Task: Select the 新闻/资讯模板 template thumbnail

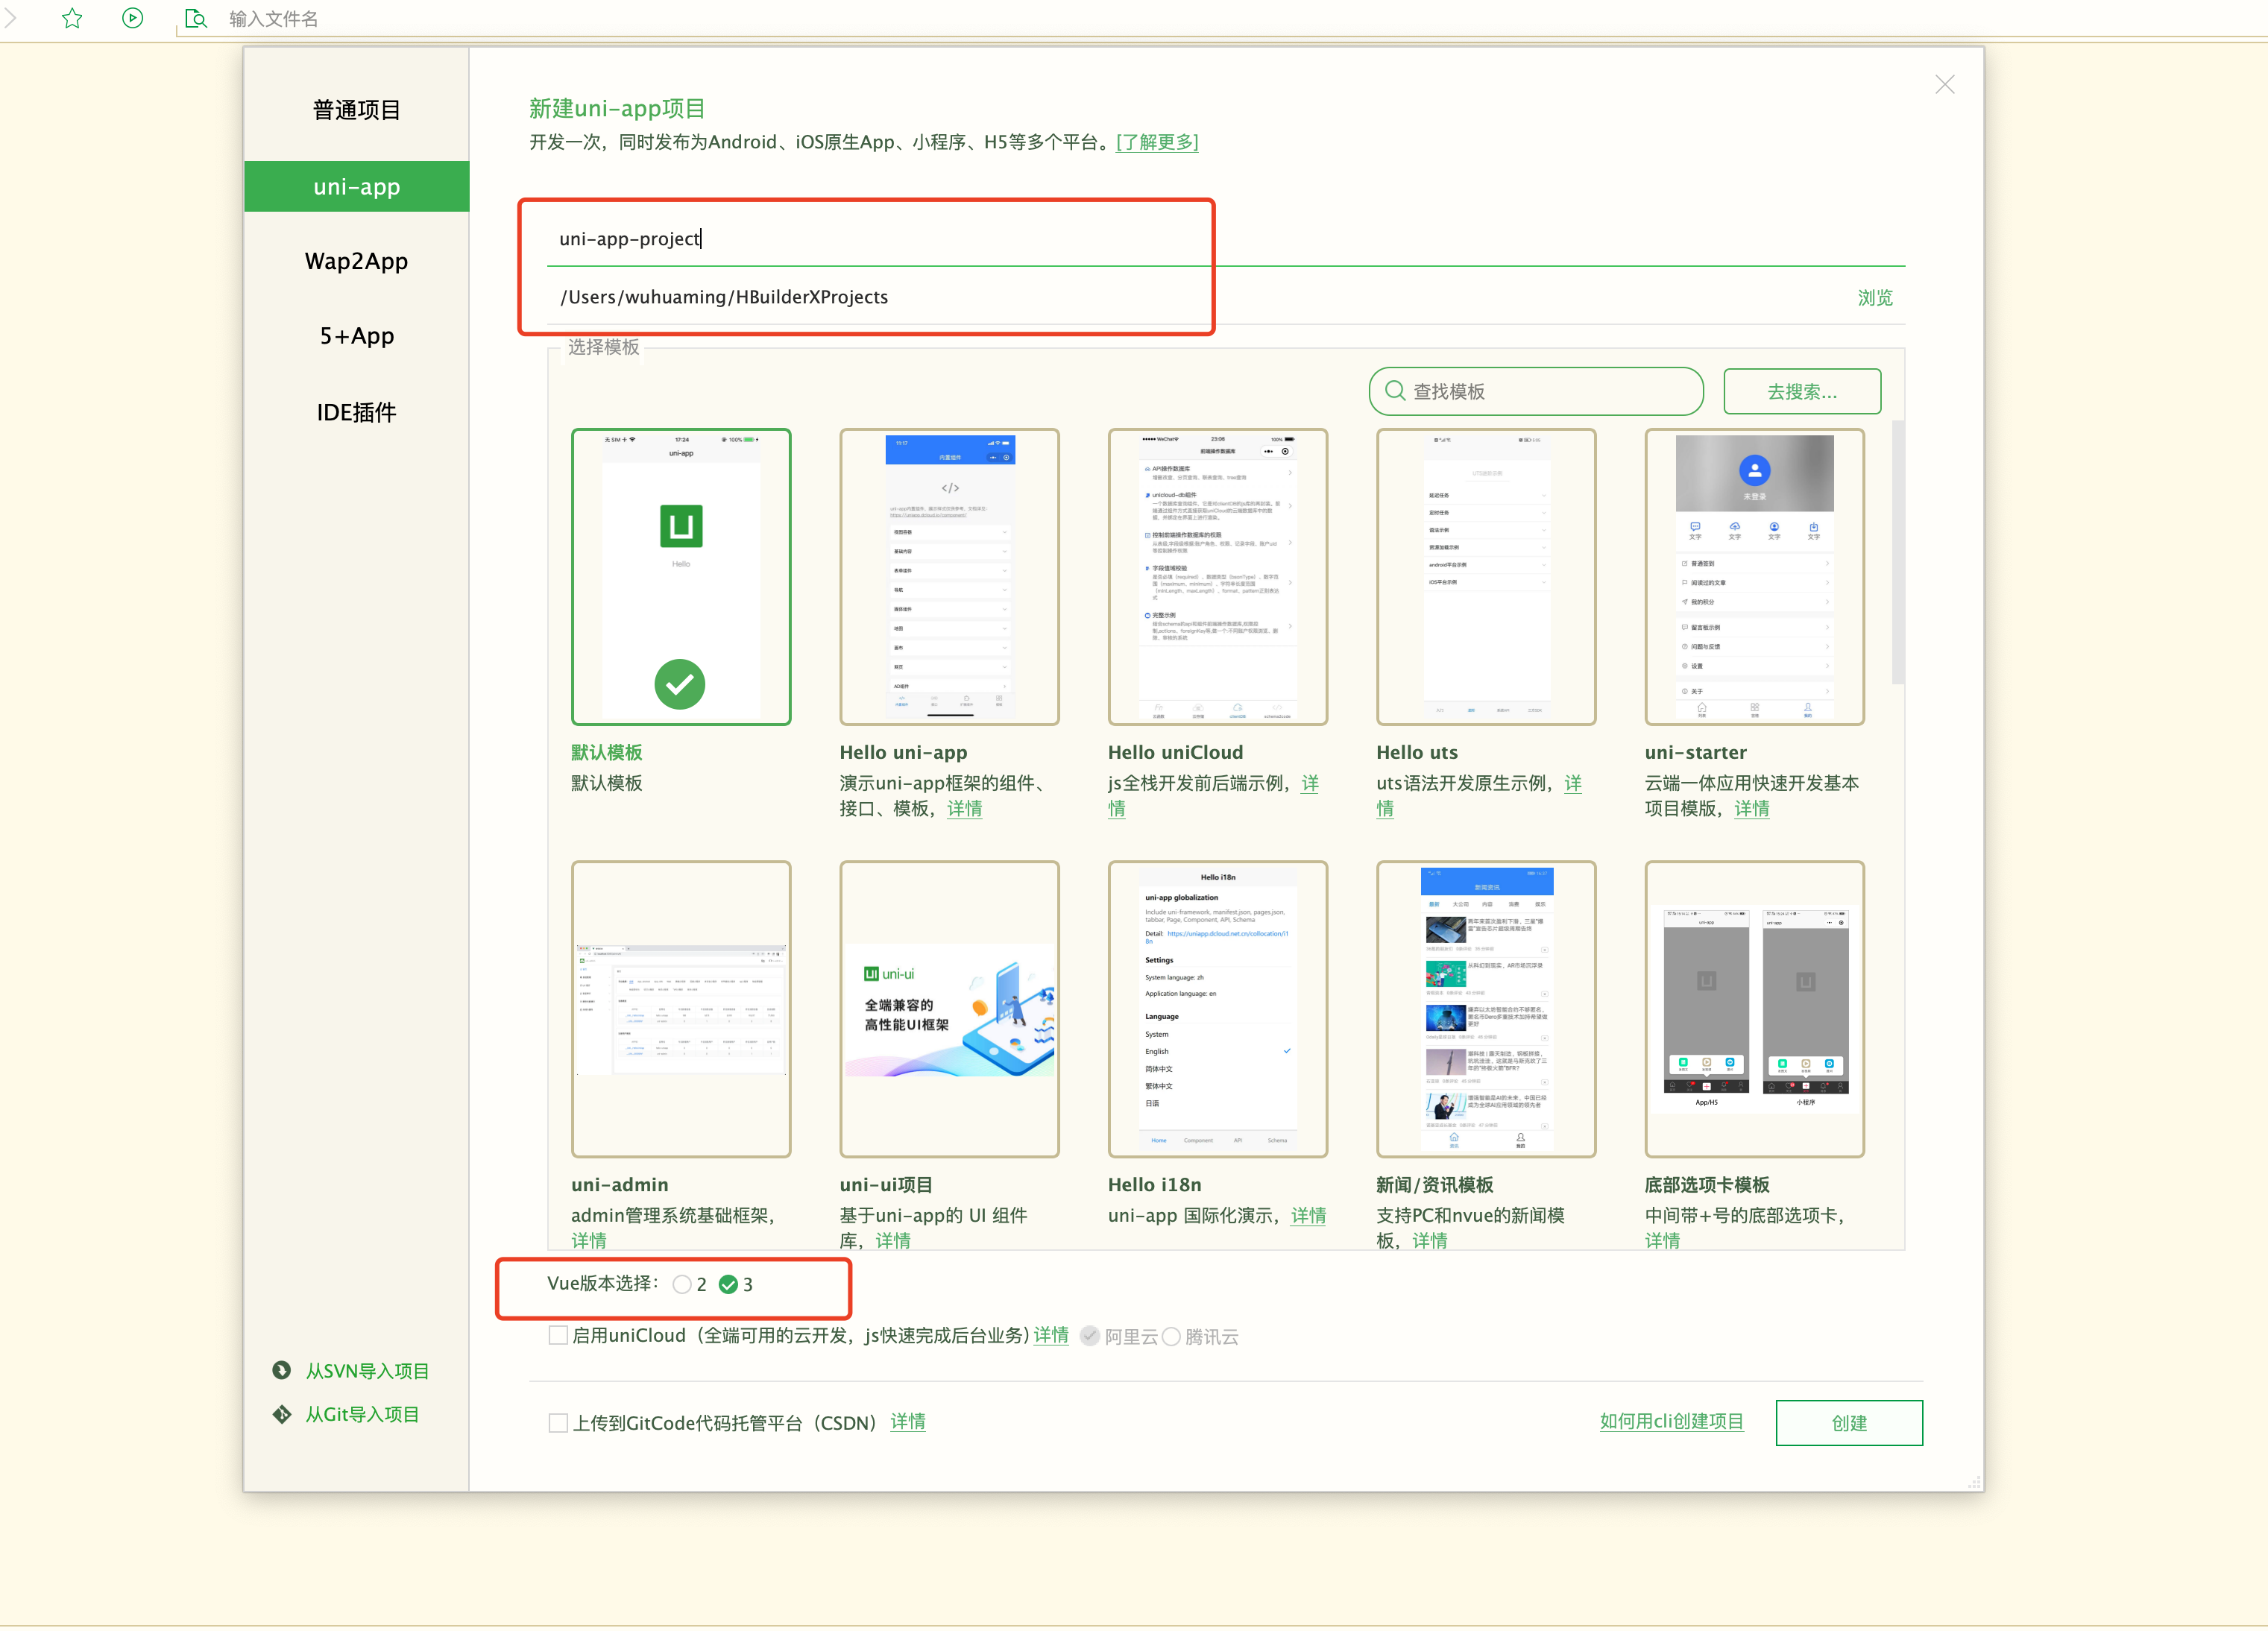Action: click(x=1486, y=1009)
